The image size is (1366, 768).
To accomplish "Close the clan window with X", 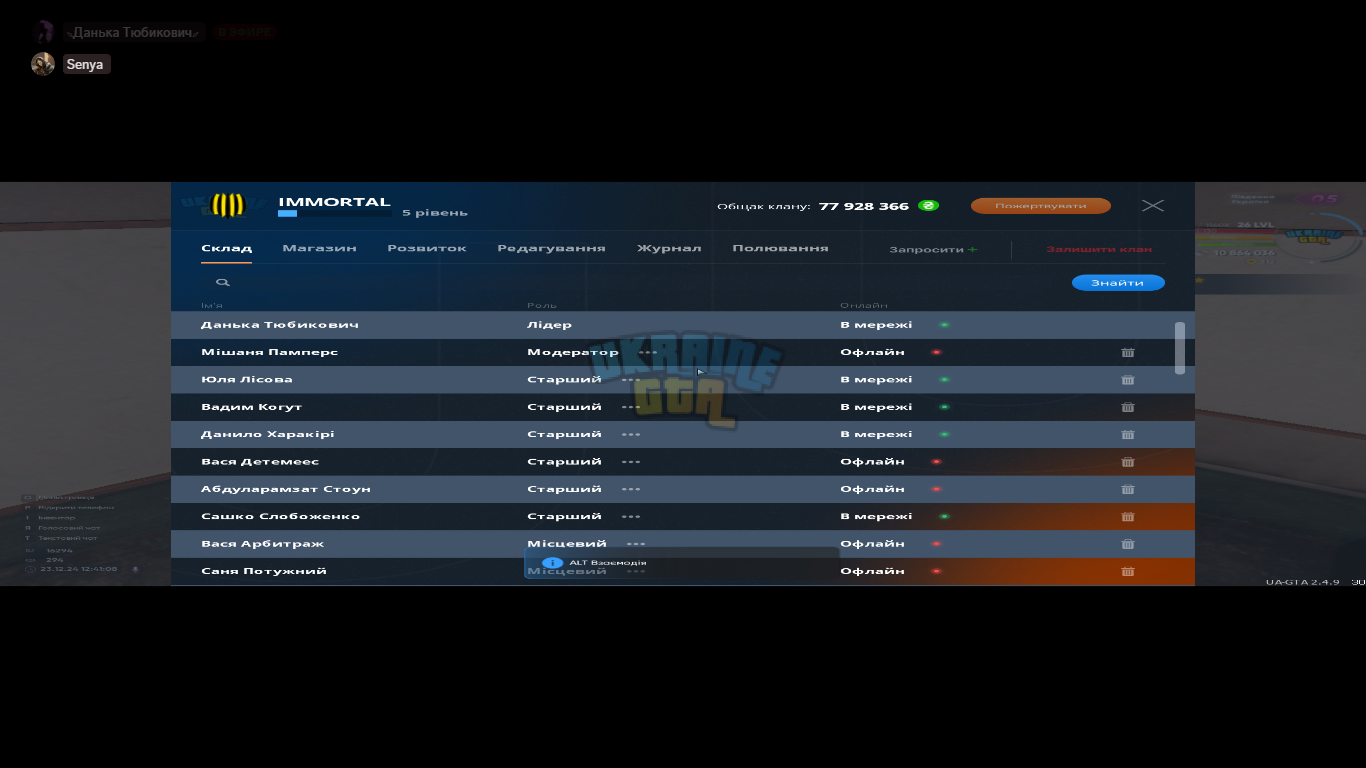I will click(x=1153, y=205).
